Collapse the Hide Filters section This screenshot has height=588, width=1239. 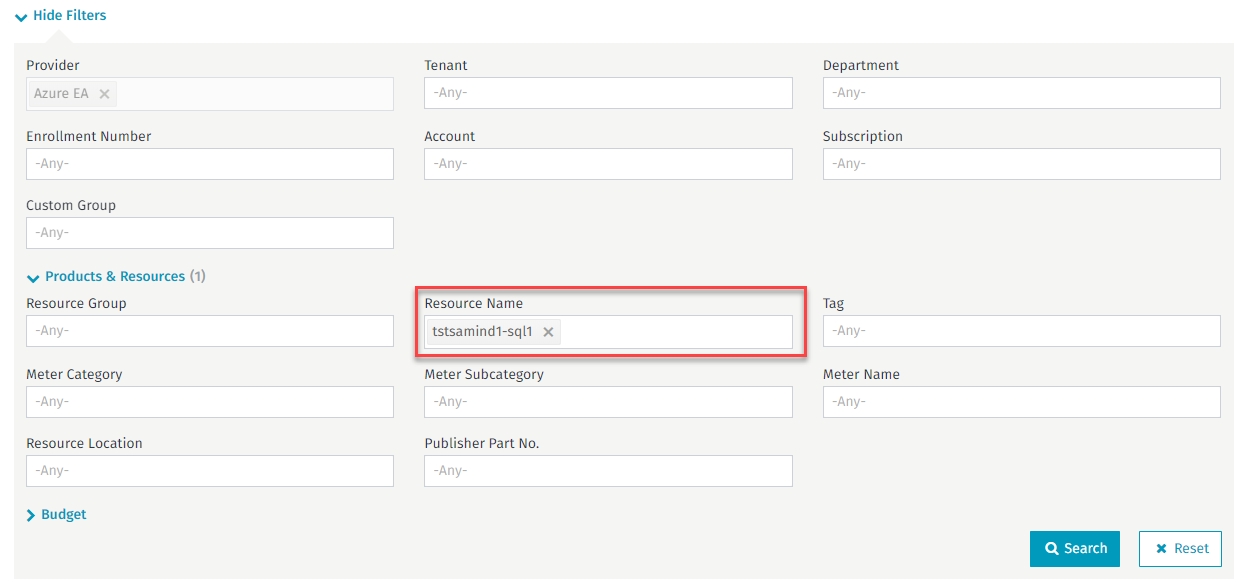(62, 16)
